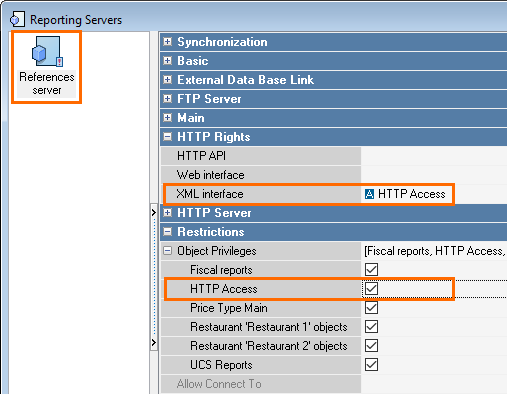Collapse the Object Privileges tree node
The height and width of the screenshot is (394, 507).
[168, 251]
